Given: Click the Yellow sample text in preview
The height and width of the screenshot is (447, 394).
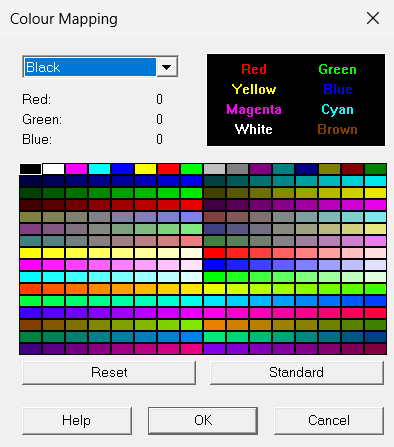Looking at the screenshot, I should click(x=254, y=89).
